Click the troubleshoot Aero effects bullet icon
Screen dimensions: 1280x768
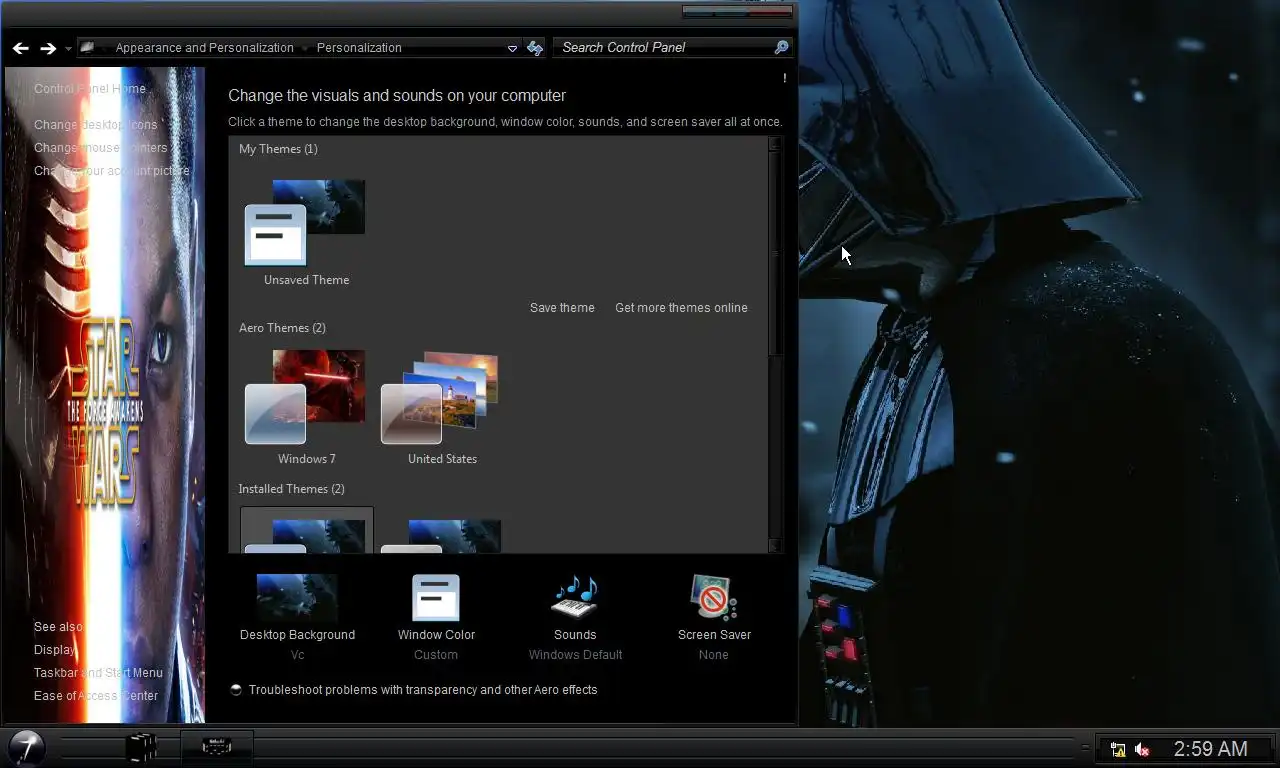(236, 690)
